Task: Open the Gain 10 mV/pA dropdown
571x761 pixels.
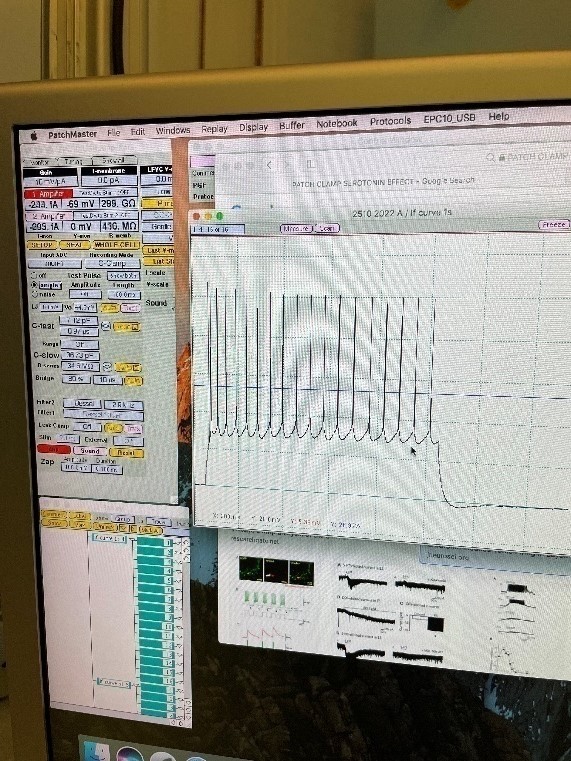Action: 50,182
